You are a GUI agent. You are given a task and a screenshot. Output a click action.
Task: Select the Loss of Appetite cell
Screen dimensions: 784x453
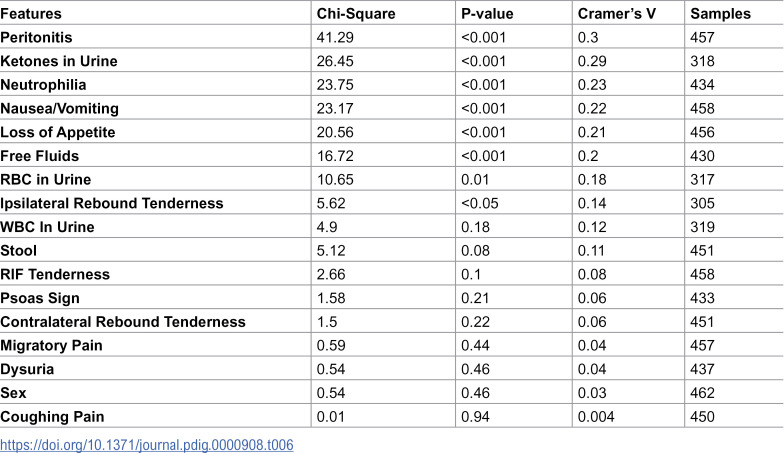58,132
